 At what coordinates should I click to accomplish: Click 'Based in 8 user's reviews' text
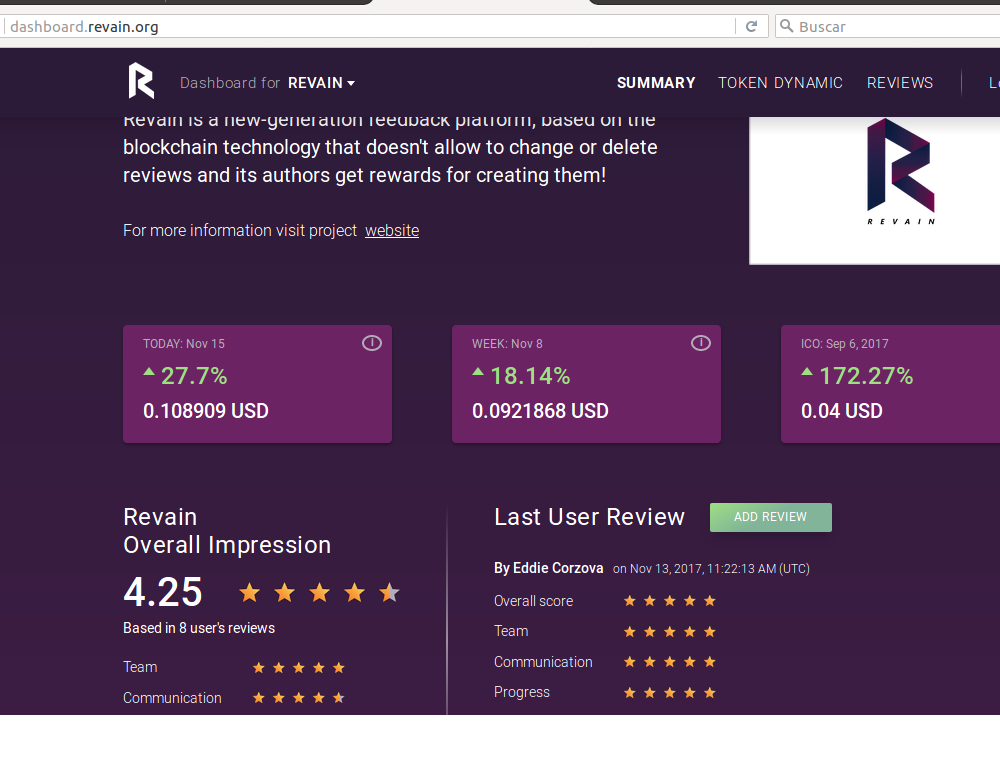[x=199, y=628]
